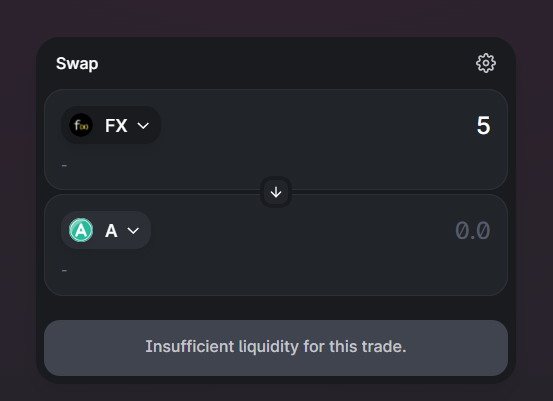
Task: Click the Insufficient liquidity for this trade button
Action: [x=276, y=348]
